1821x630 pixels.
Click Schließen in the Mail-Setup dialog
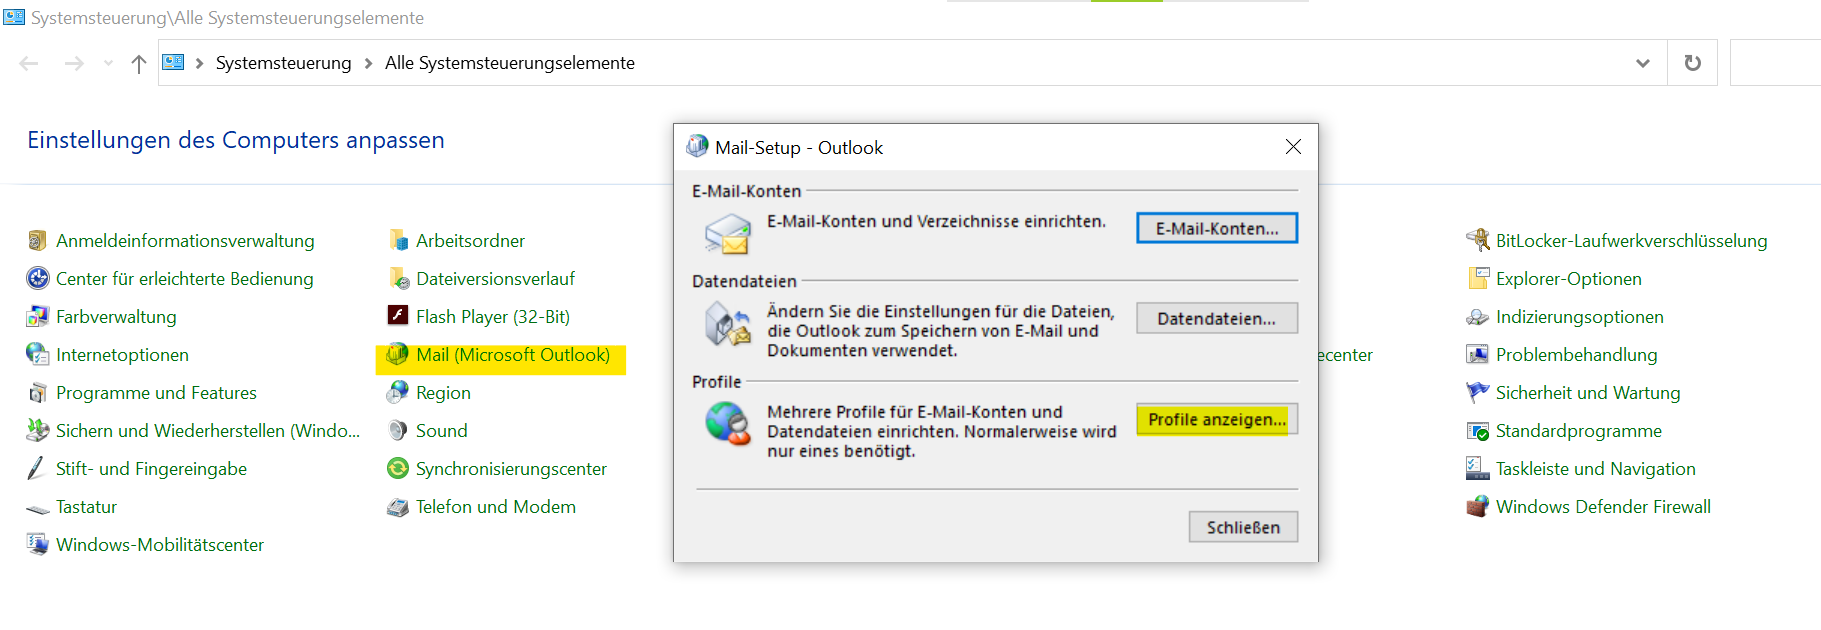pyautogui.click(x=1243, y=527)
